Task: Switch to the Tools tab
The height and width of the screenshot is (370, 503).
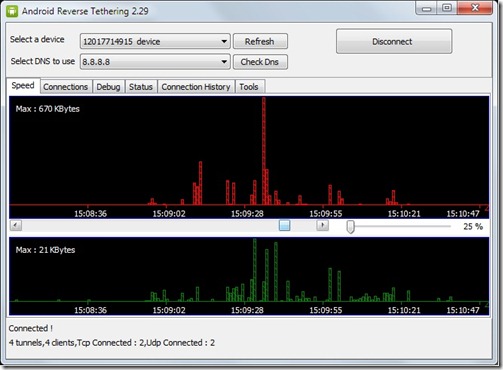Action: tap(249, 87)
